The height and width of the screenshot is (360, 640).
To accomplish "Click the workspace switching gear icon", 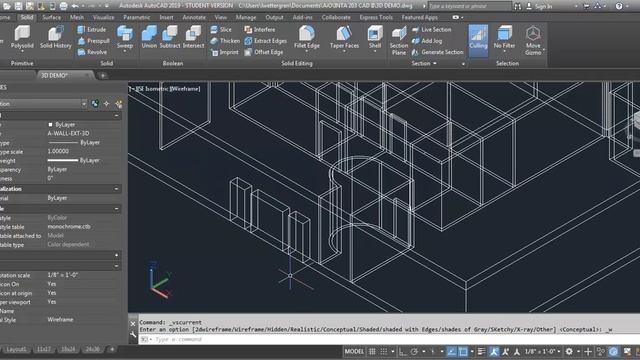I will tap(569, 351).
